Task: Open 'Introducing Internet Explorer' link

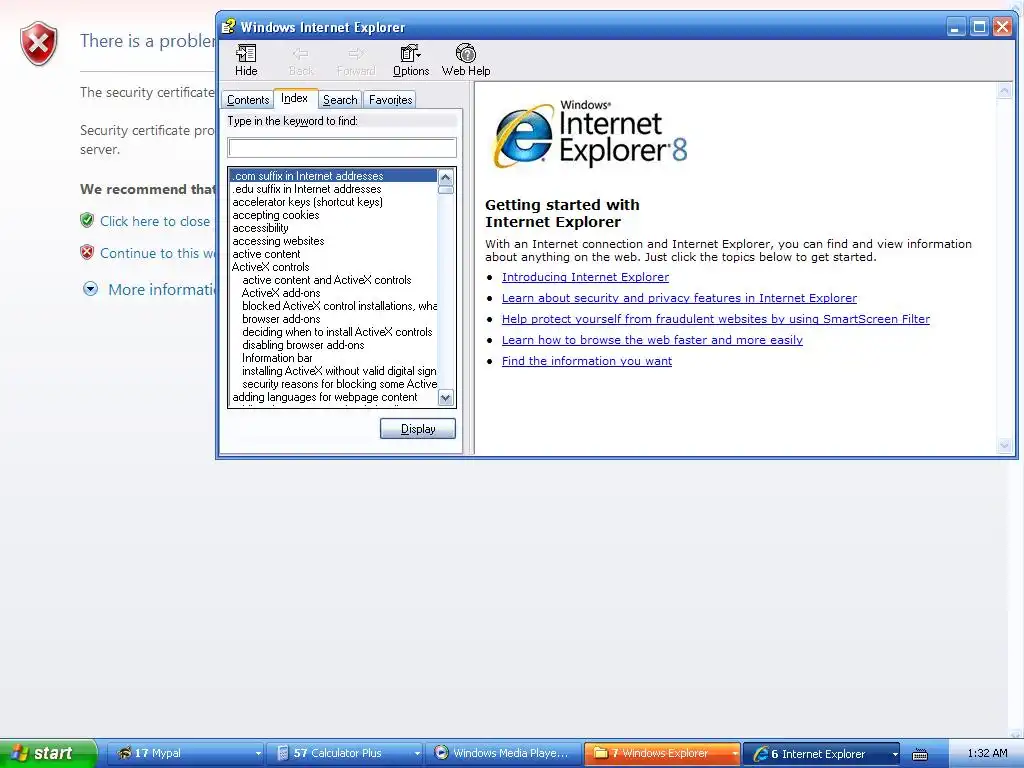Action: click(585, 277)
